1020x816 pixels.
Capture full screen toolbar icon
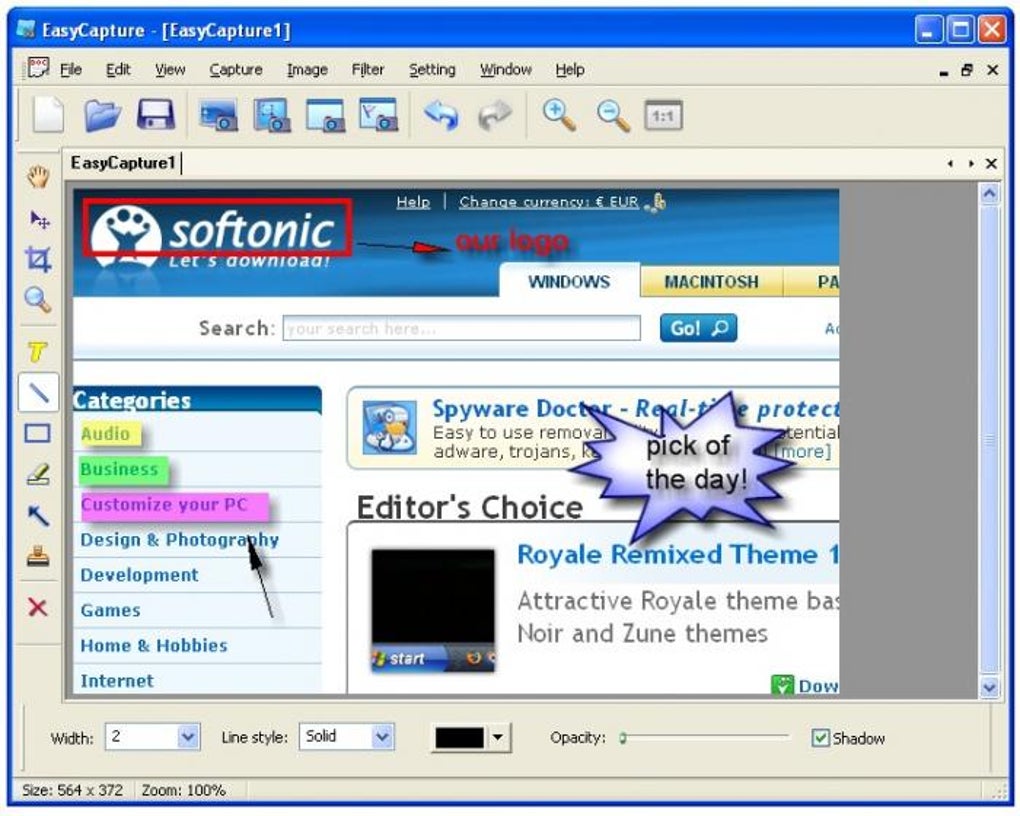pyautogui.click(x=219, y=116)
